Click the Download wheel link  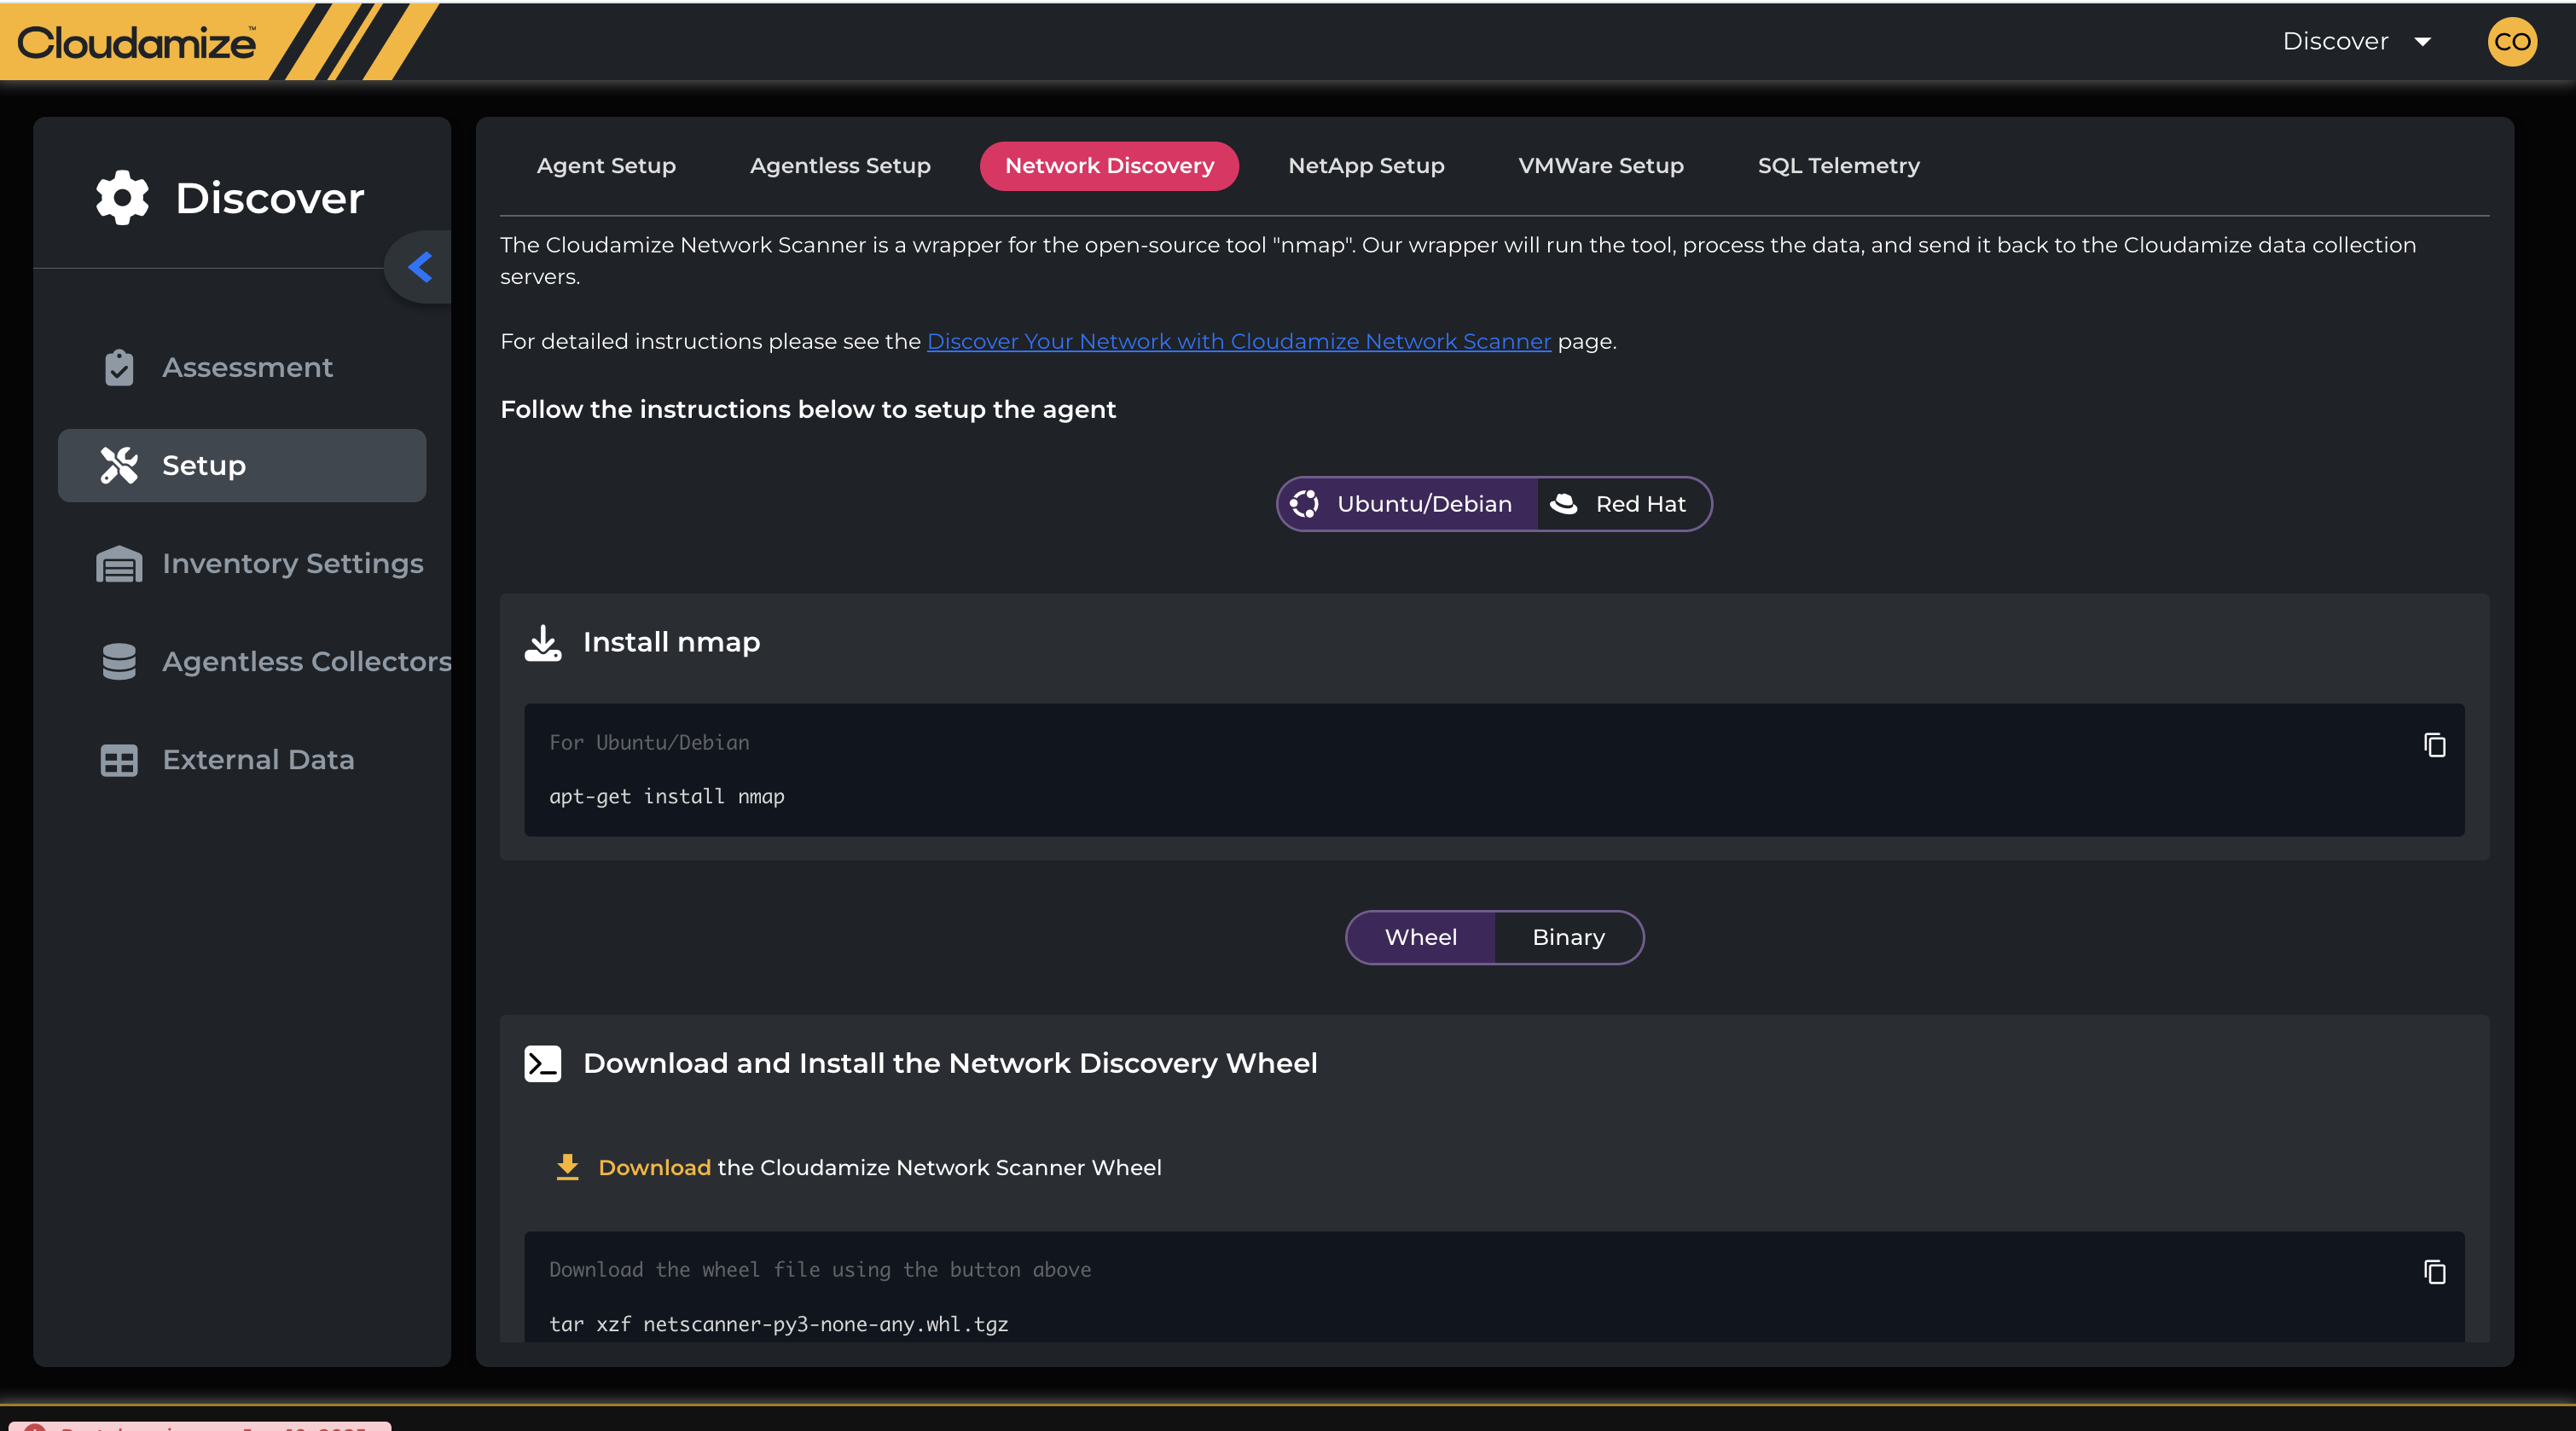654,1167
